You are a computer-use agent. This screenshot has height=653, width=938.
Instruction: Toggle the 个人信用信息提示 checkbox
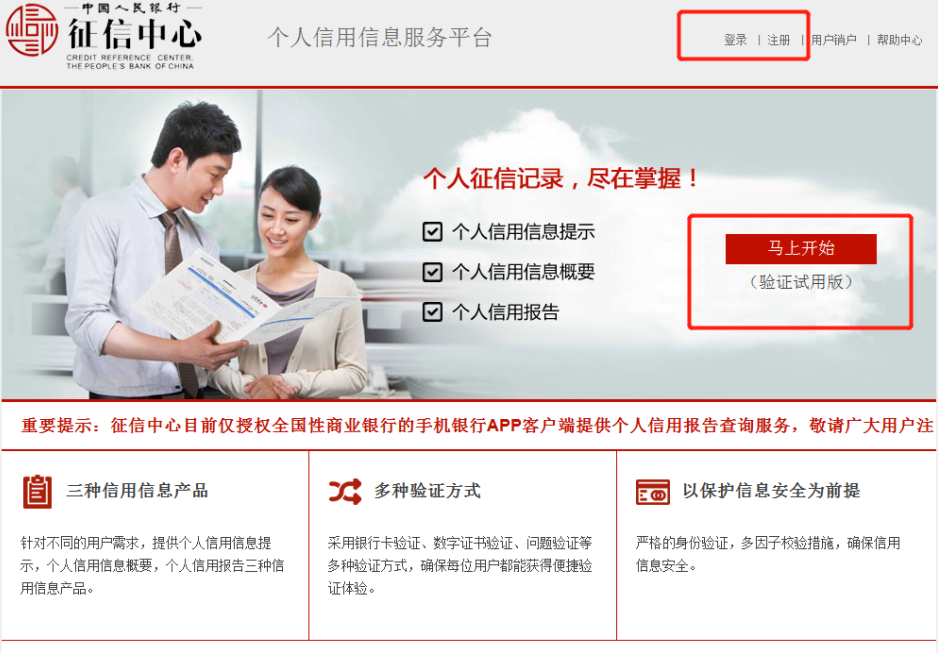tap(433, 231)
